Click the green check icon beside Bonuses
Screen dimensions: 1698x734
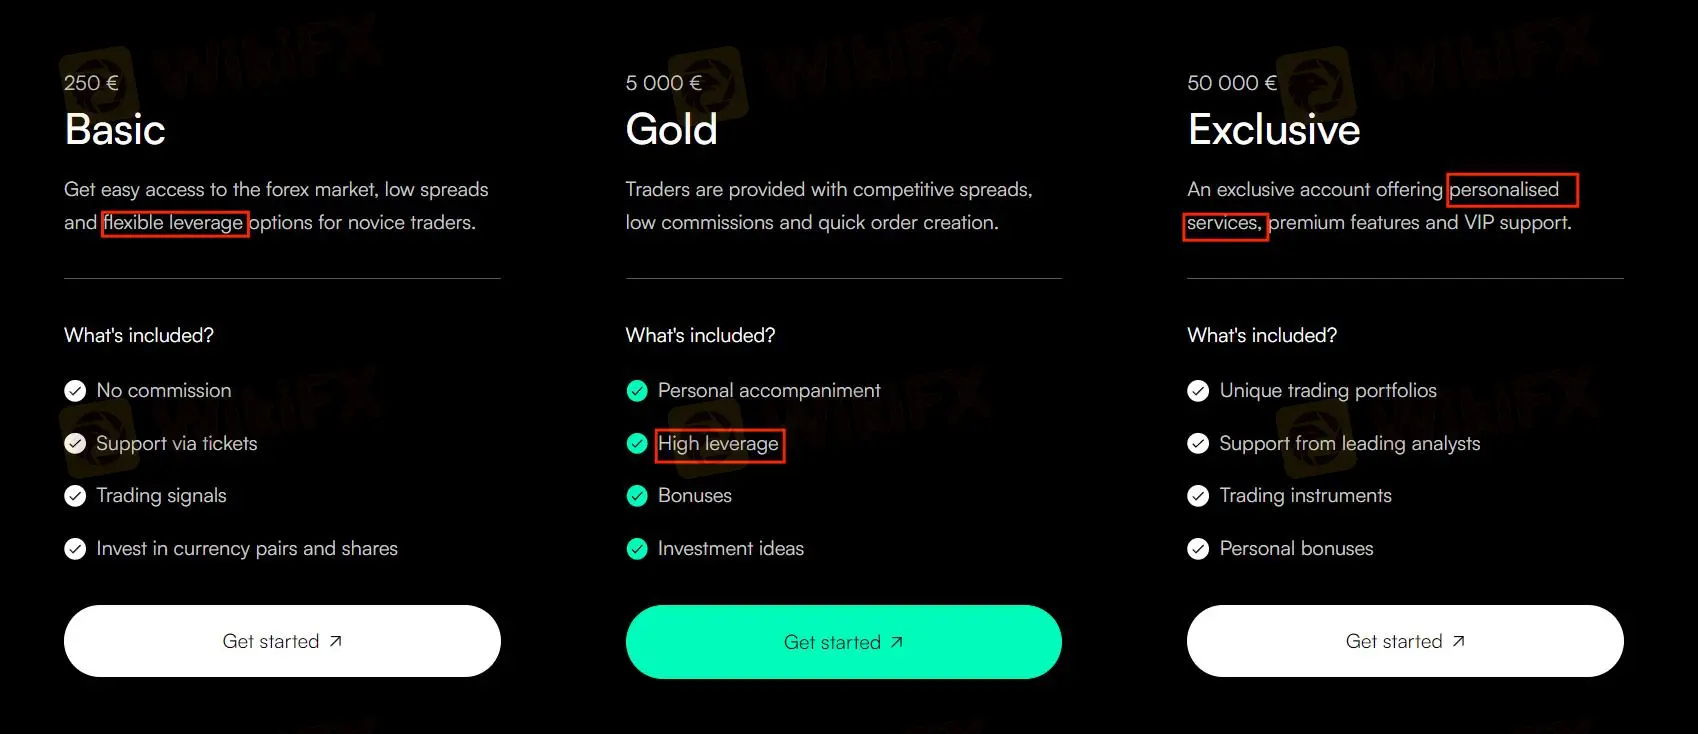click(637, 496)
